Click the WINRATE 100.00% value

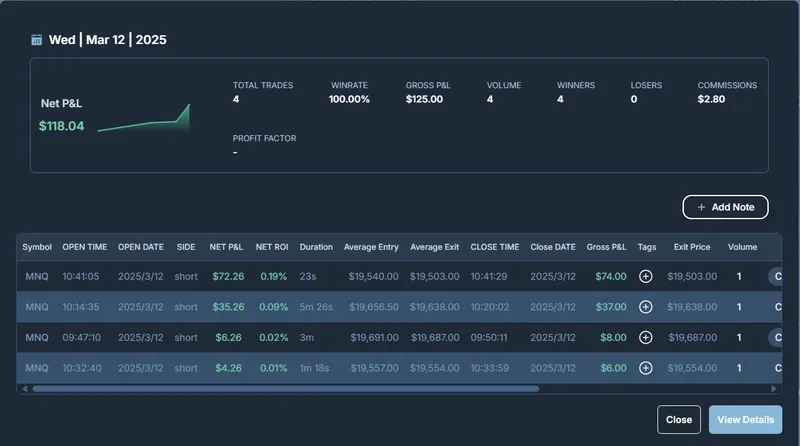[x=349, y=99]
